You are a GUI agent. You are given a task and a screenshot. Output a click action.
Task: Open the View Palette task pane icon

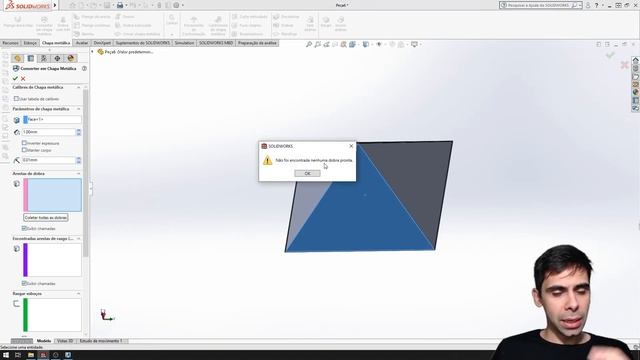636,84
